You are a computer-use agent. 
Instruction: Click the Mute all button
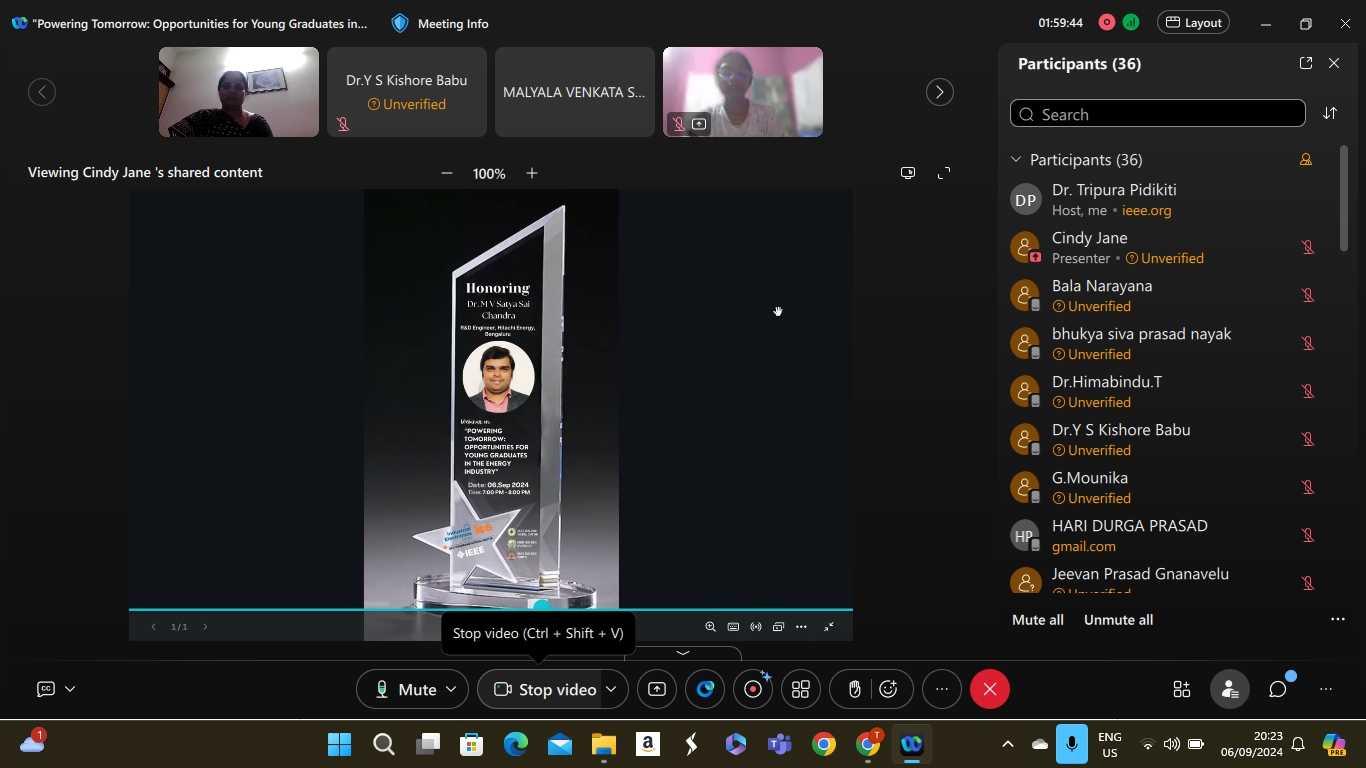tap(1037, 620)
